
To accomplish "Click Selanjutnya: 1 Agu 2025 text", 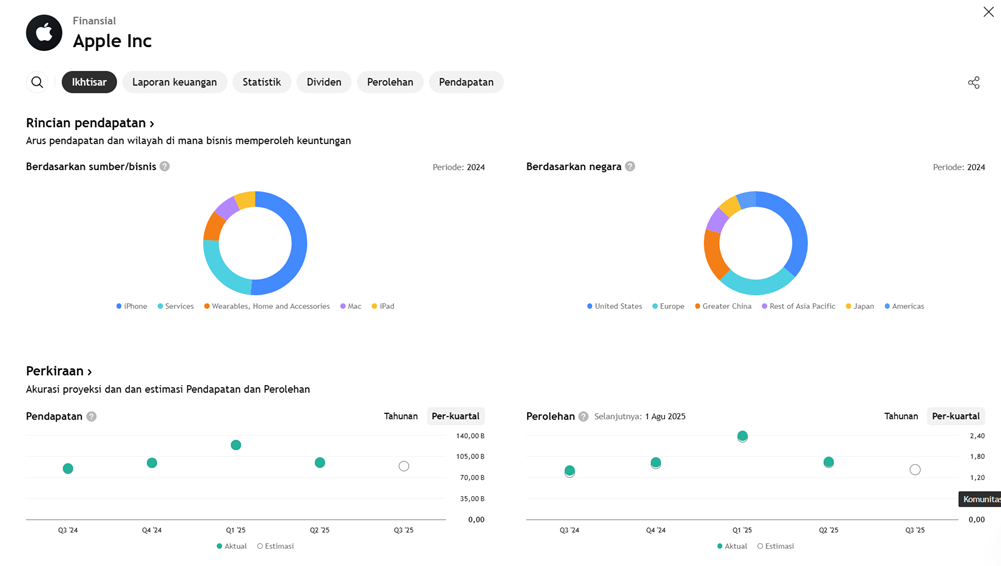I will (640, 417).
